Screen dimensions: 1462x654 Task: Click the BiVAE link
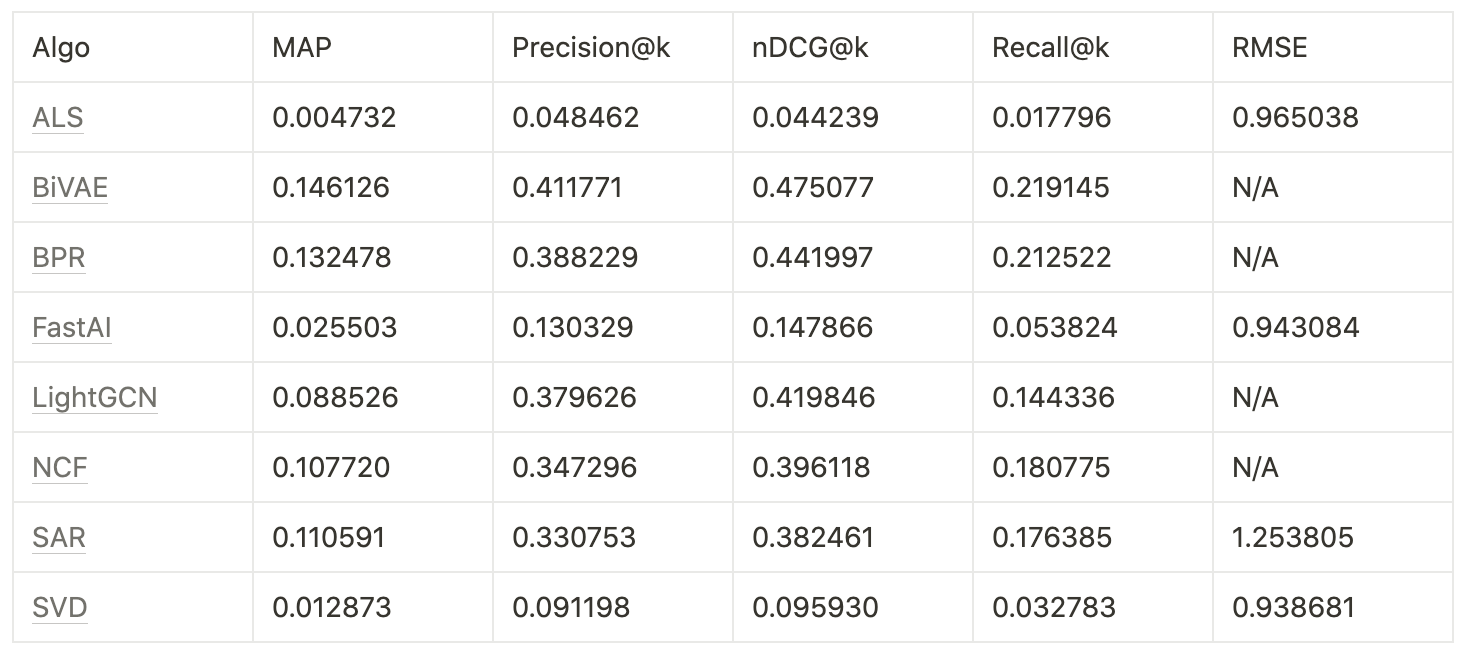click(x=69, y=188)
